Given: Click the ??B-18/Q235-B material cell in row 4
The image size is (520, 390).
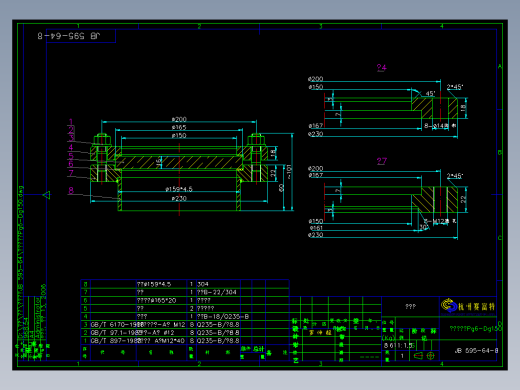Looking at the screenshot, I should [x=223, y=316].
